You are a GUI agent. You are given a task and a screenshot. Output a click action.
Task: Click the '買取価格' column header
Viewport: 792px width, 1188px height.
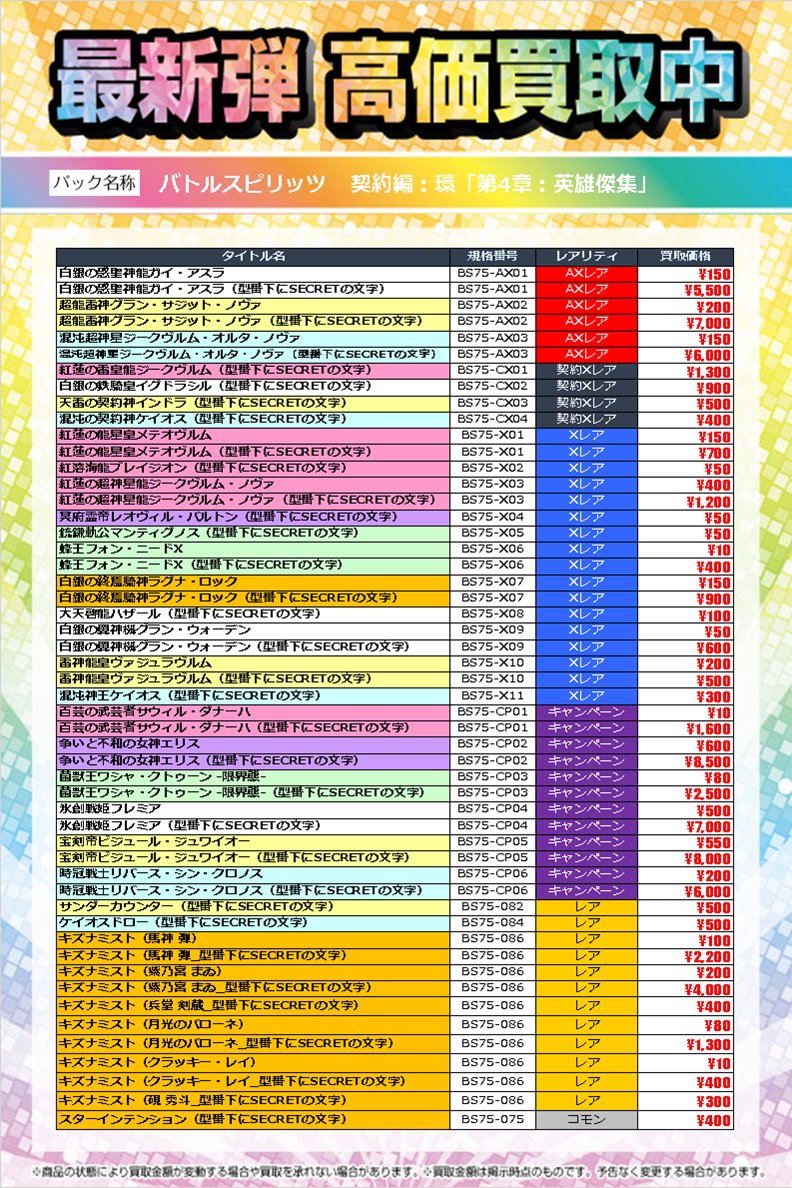point(685,256)
